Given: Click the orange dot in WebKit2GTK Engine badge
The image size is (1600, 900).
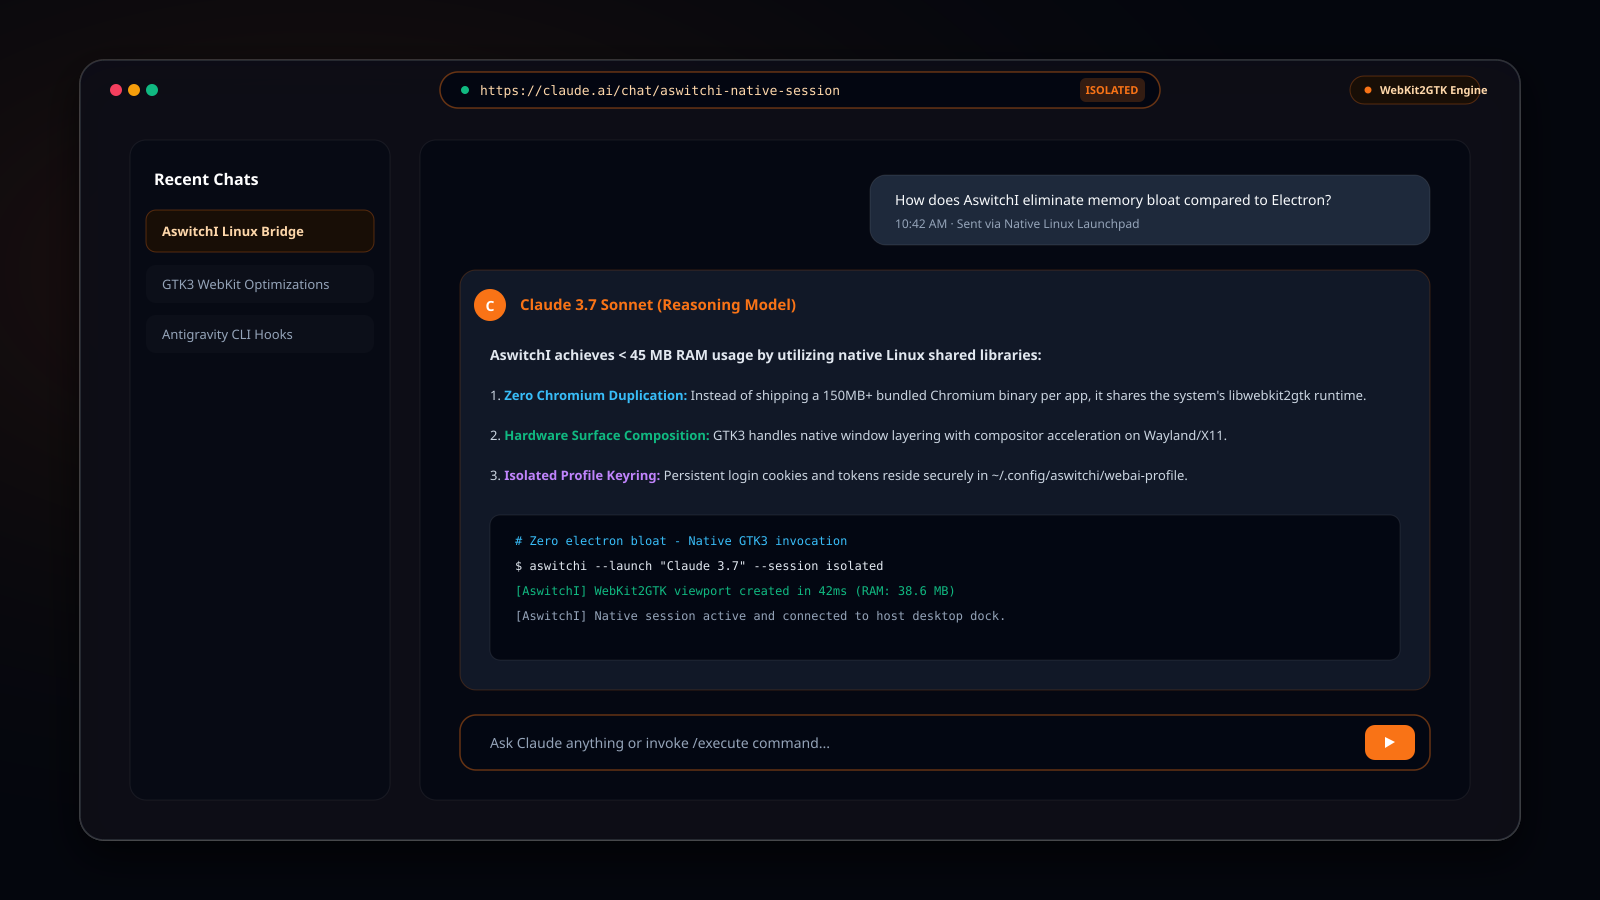Looking at the screenshot, I should pos(1368,90).
